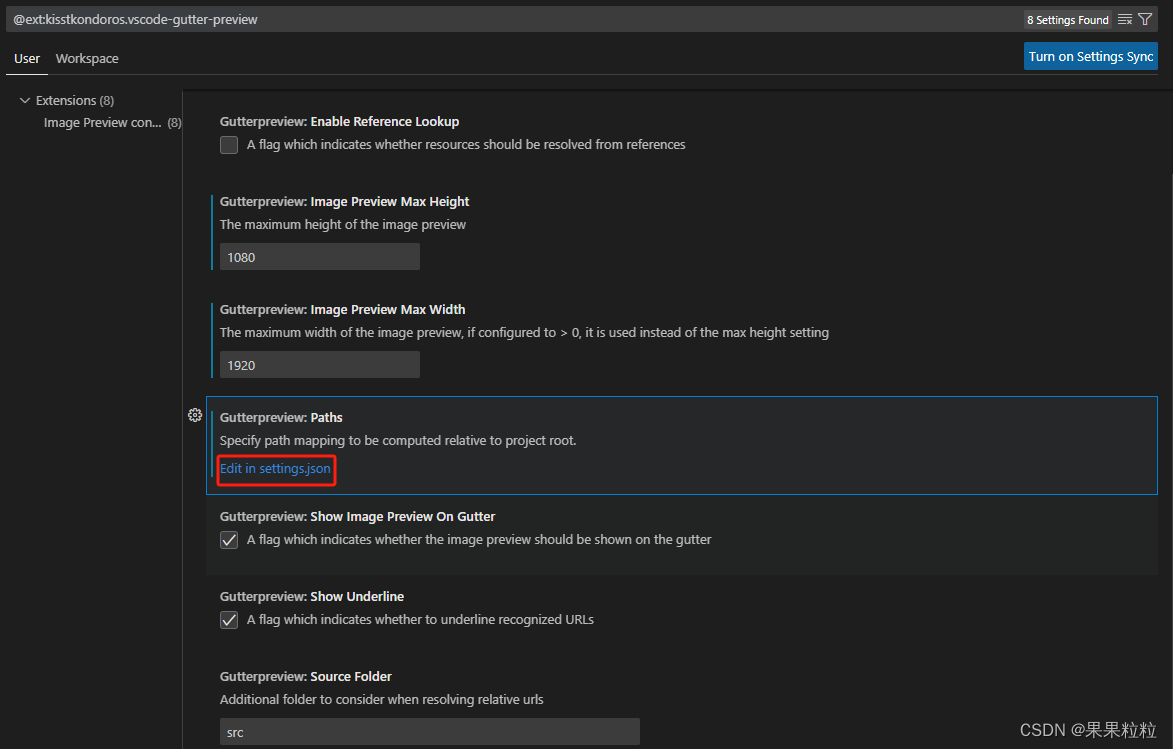Open Edit in settings.json link
The height and width of the screenshot is (749, 1173).
coord(276,468)
